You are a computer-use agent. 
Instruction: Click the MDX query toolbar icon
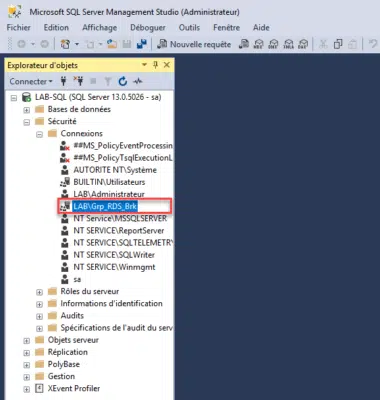coord(259,44)
